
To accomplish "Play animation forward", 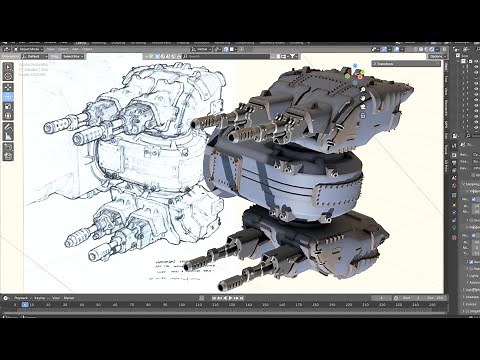I will click(x=231, y=298).
